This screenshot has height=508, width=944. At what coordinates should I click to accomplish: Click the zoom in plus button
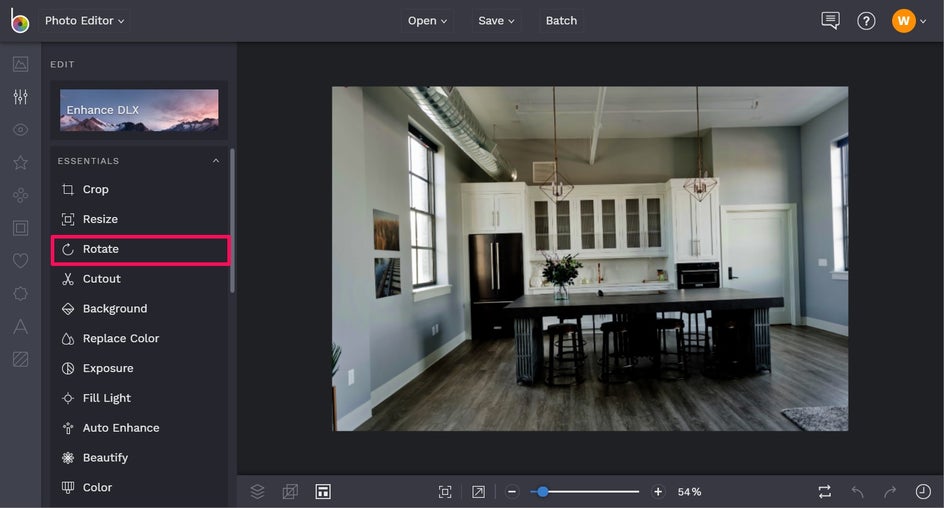[658, 492]
